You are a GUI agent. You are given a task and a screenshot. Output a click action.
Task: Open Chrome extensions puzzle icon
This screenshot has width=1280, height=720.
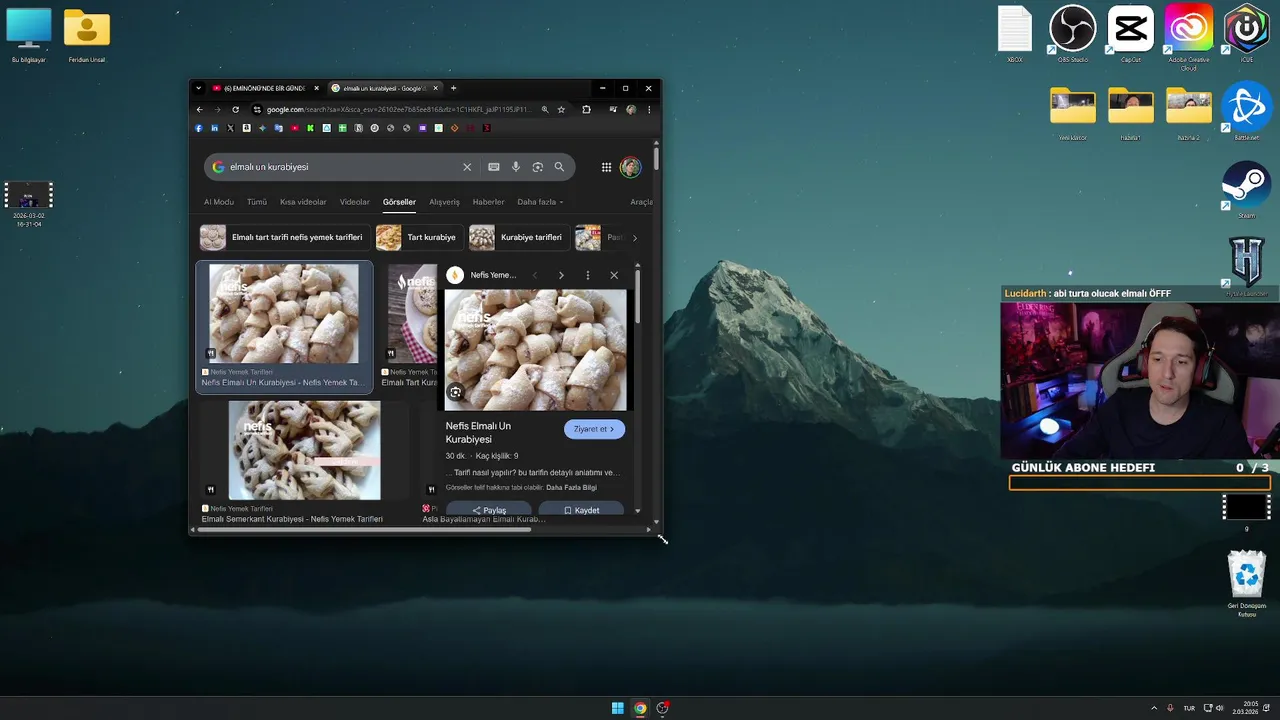586,109
